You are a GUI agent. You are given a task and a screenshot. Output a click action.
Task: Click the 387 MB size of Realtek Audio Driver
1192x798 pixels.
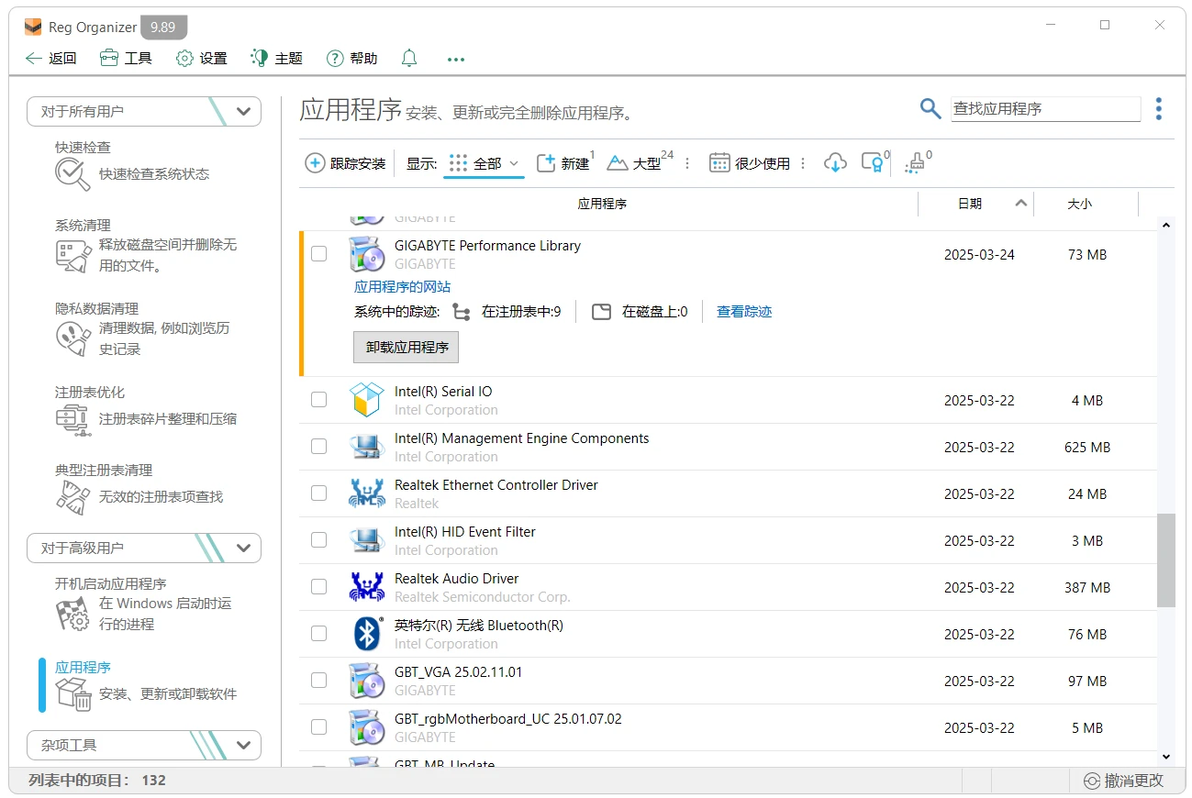1087,587
